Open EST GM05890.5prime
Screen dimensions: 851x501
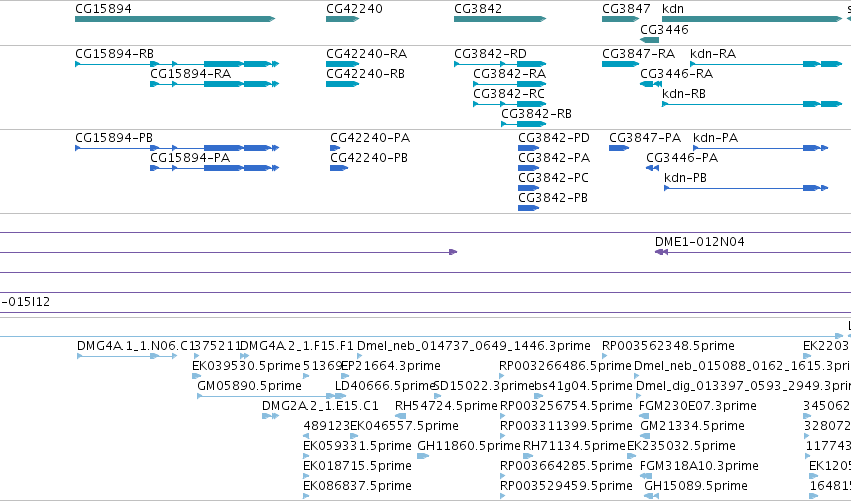(249, 386)
